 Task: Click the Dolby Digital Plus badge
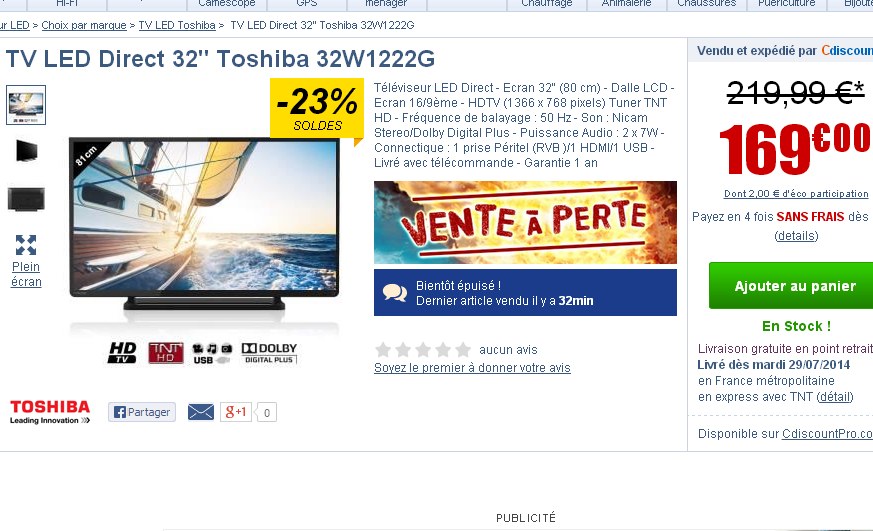[x=269, y=353]
